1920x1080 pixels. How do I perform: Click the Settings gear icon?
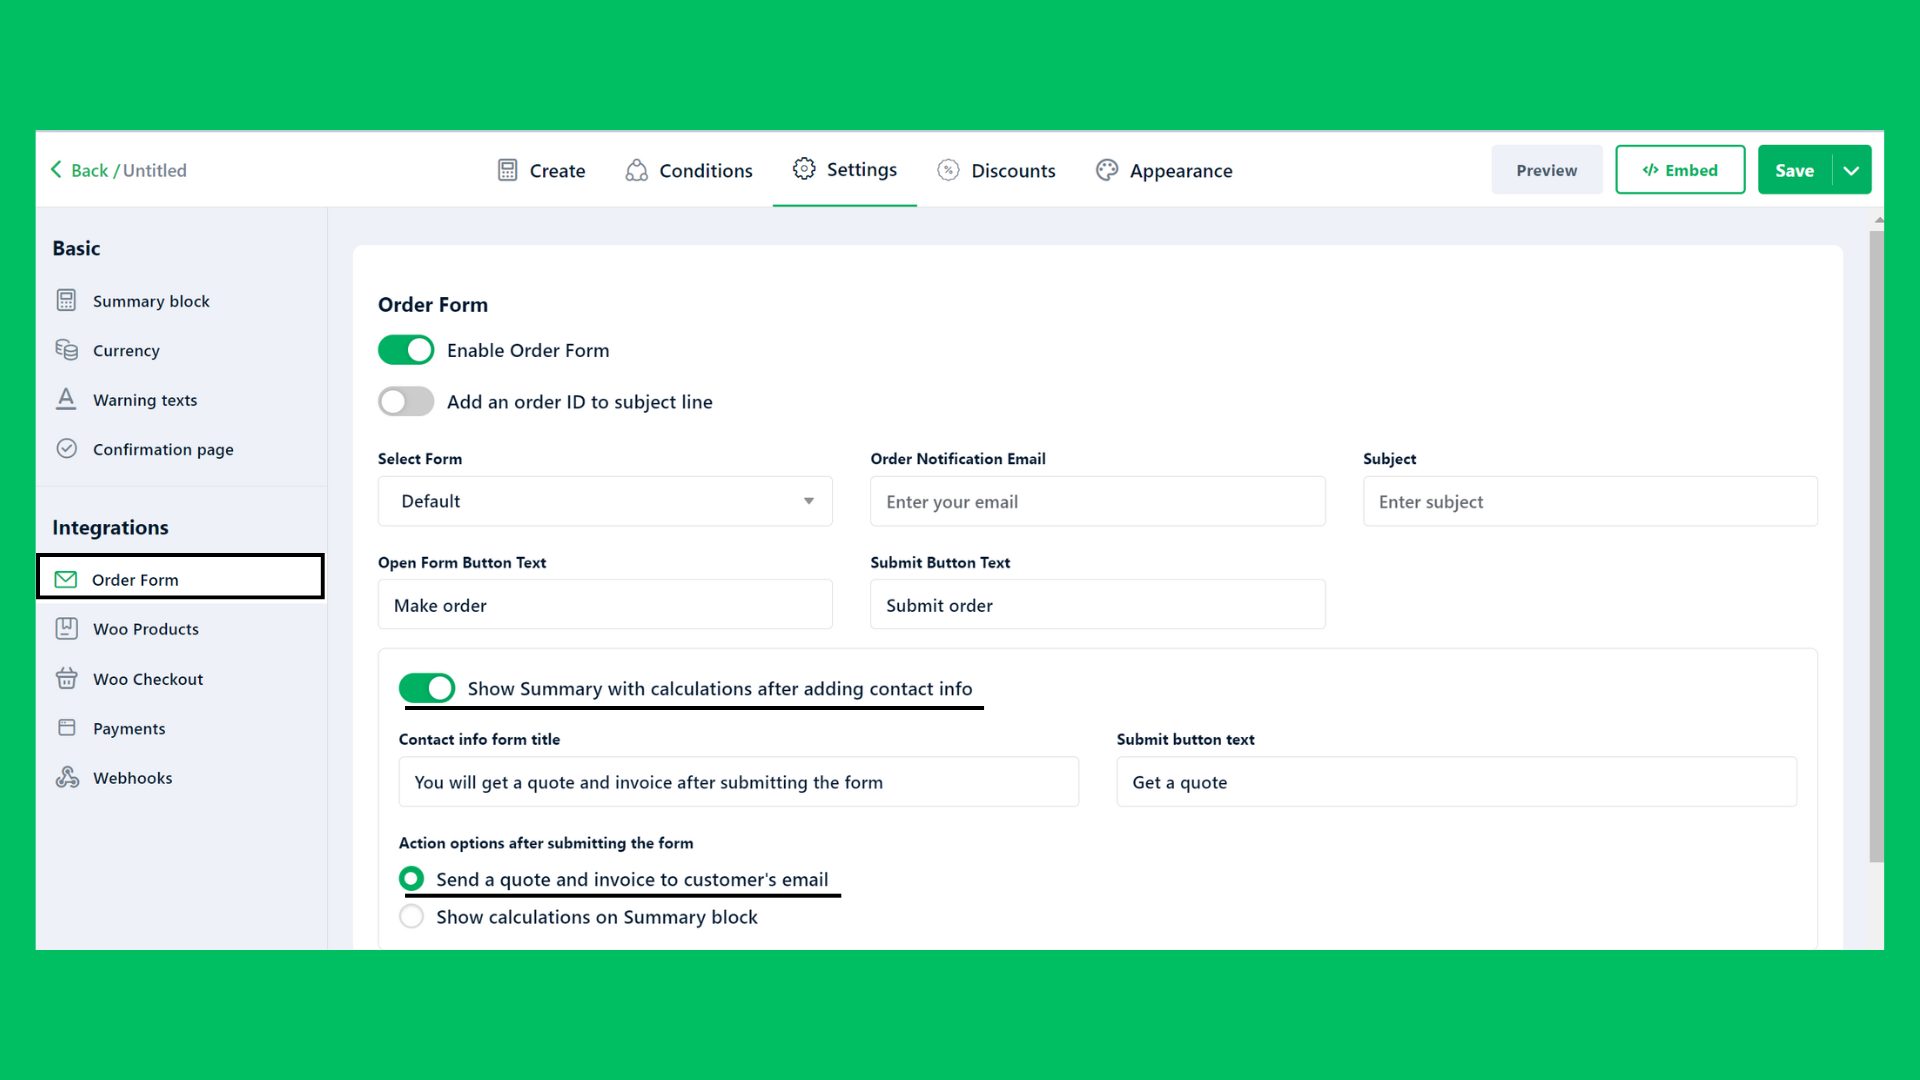click(x=804, y=169)
